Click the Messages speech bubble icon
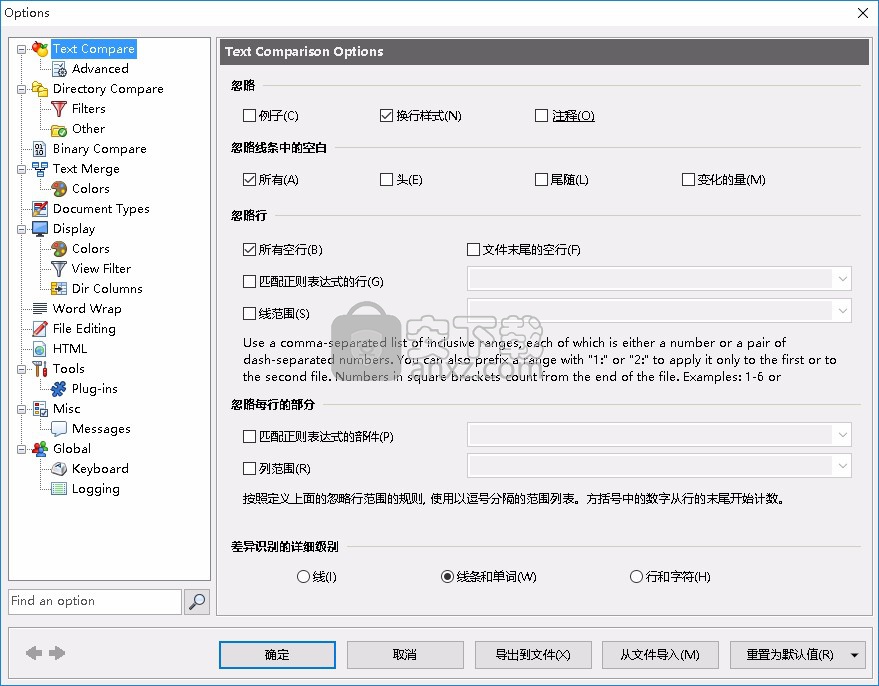Screen dimensions: 879x686 [x=59, y=429]
